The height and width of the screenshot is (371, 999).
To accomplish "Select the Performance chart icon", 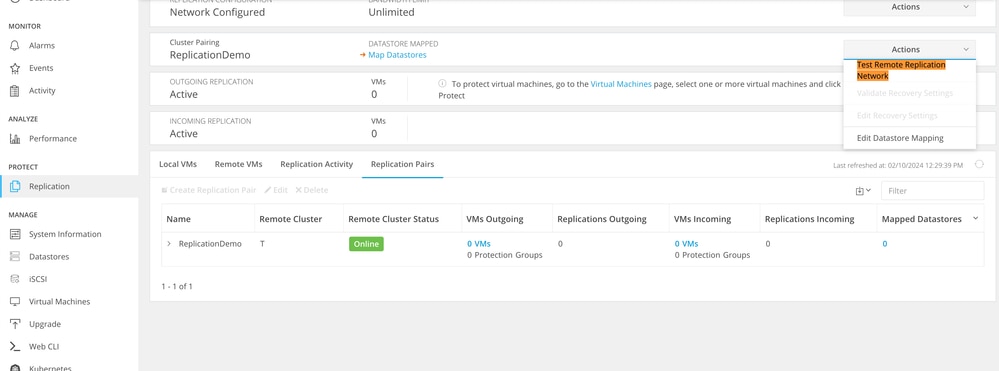I will (15, 138).
